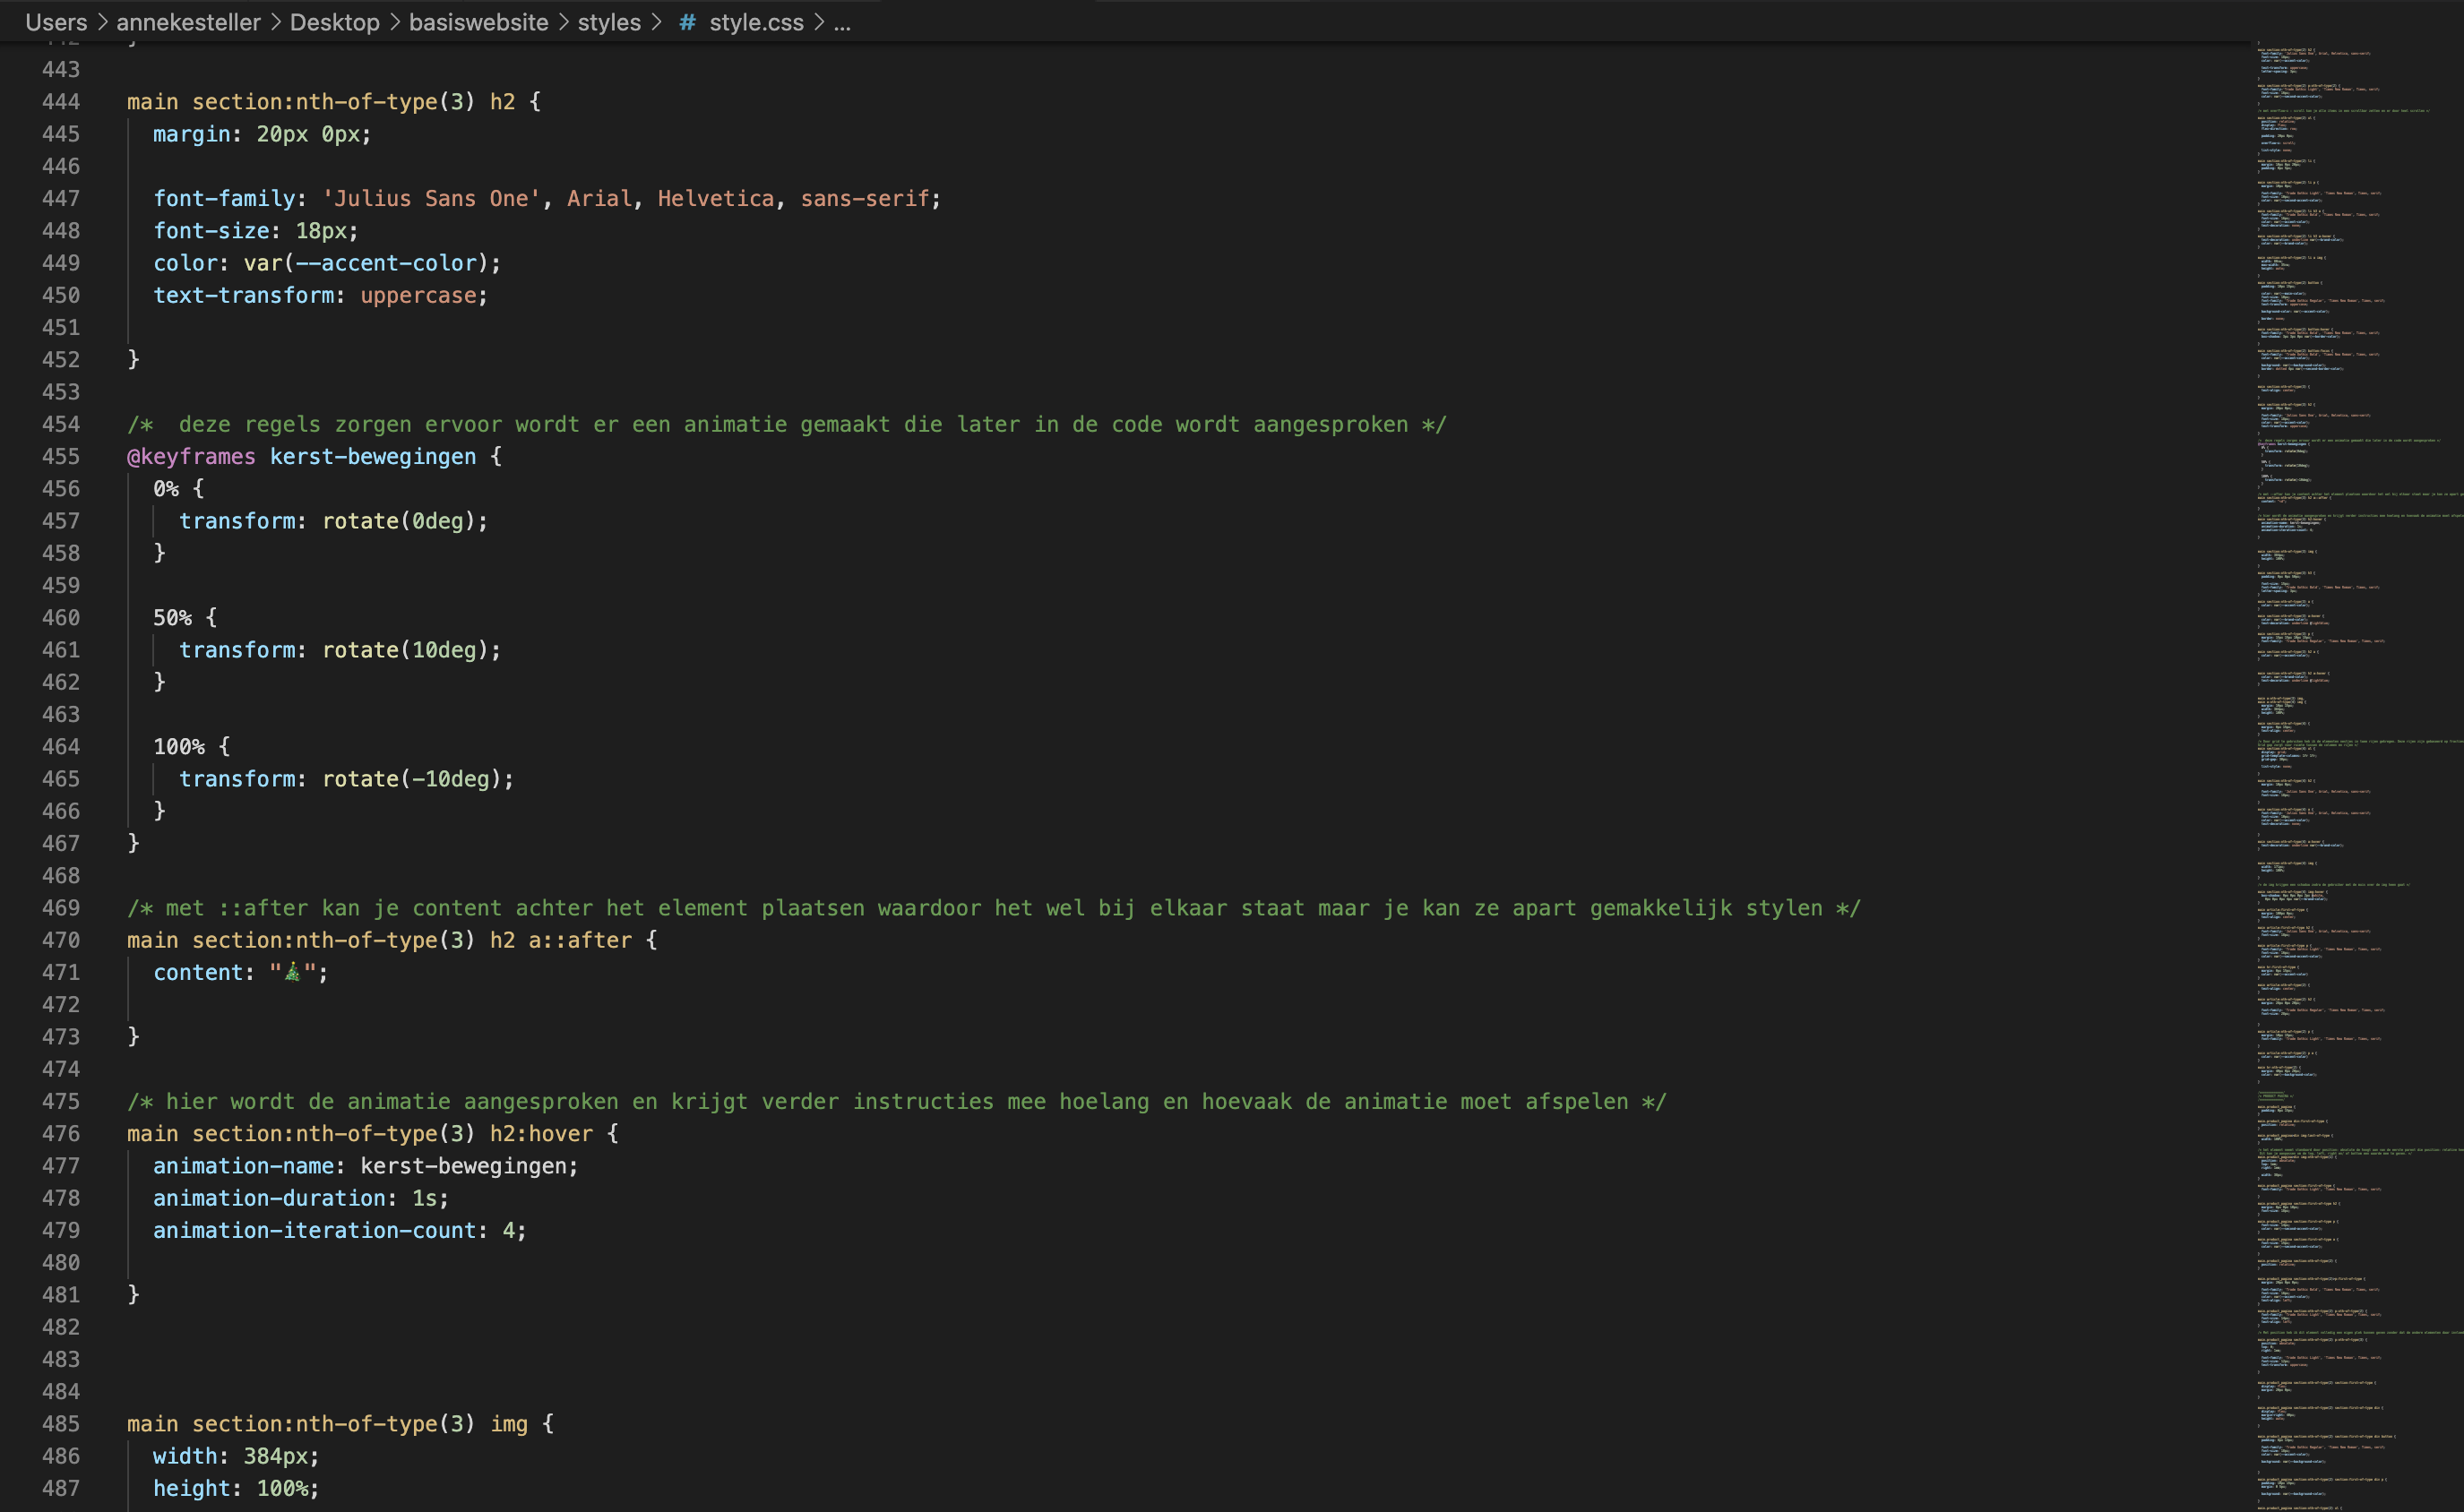The height and width of the screenshot is (1512, 2464).
Task: Click the '100% {' keyframe selector
Action: [x=192, y=747]
